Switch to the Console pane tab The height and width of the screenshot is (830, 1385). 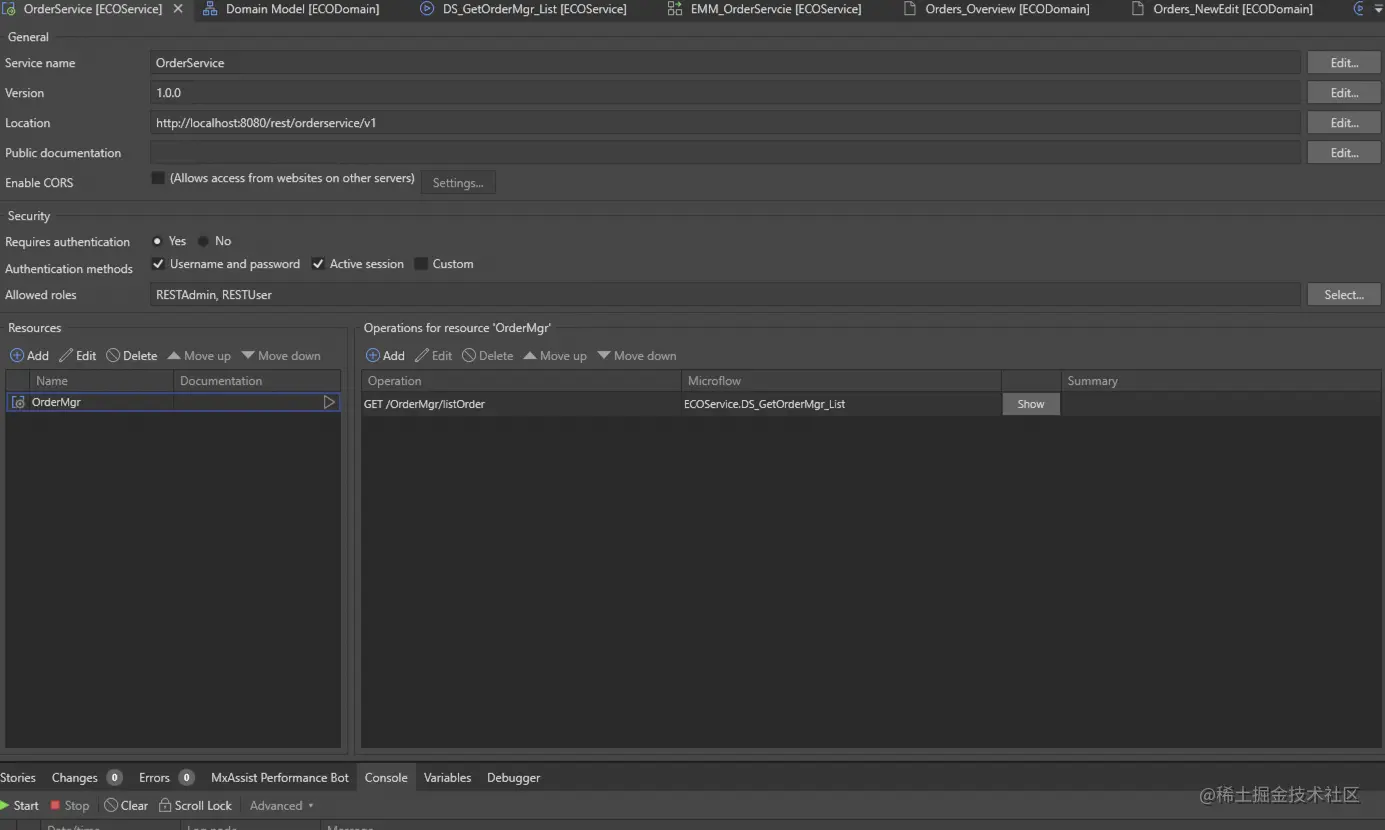386,778
